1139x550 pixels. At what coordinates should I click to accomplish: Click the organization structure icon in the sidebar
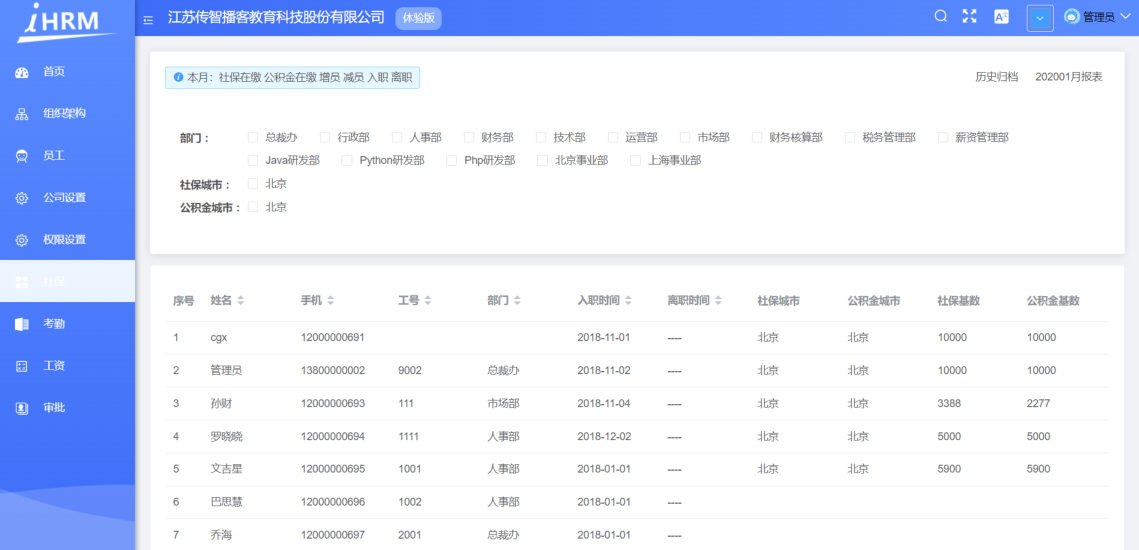click(x=22, y=114)
